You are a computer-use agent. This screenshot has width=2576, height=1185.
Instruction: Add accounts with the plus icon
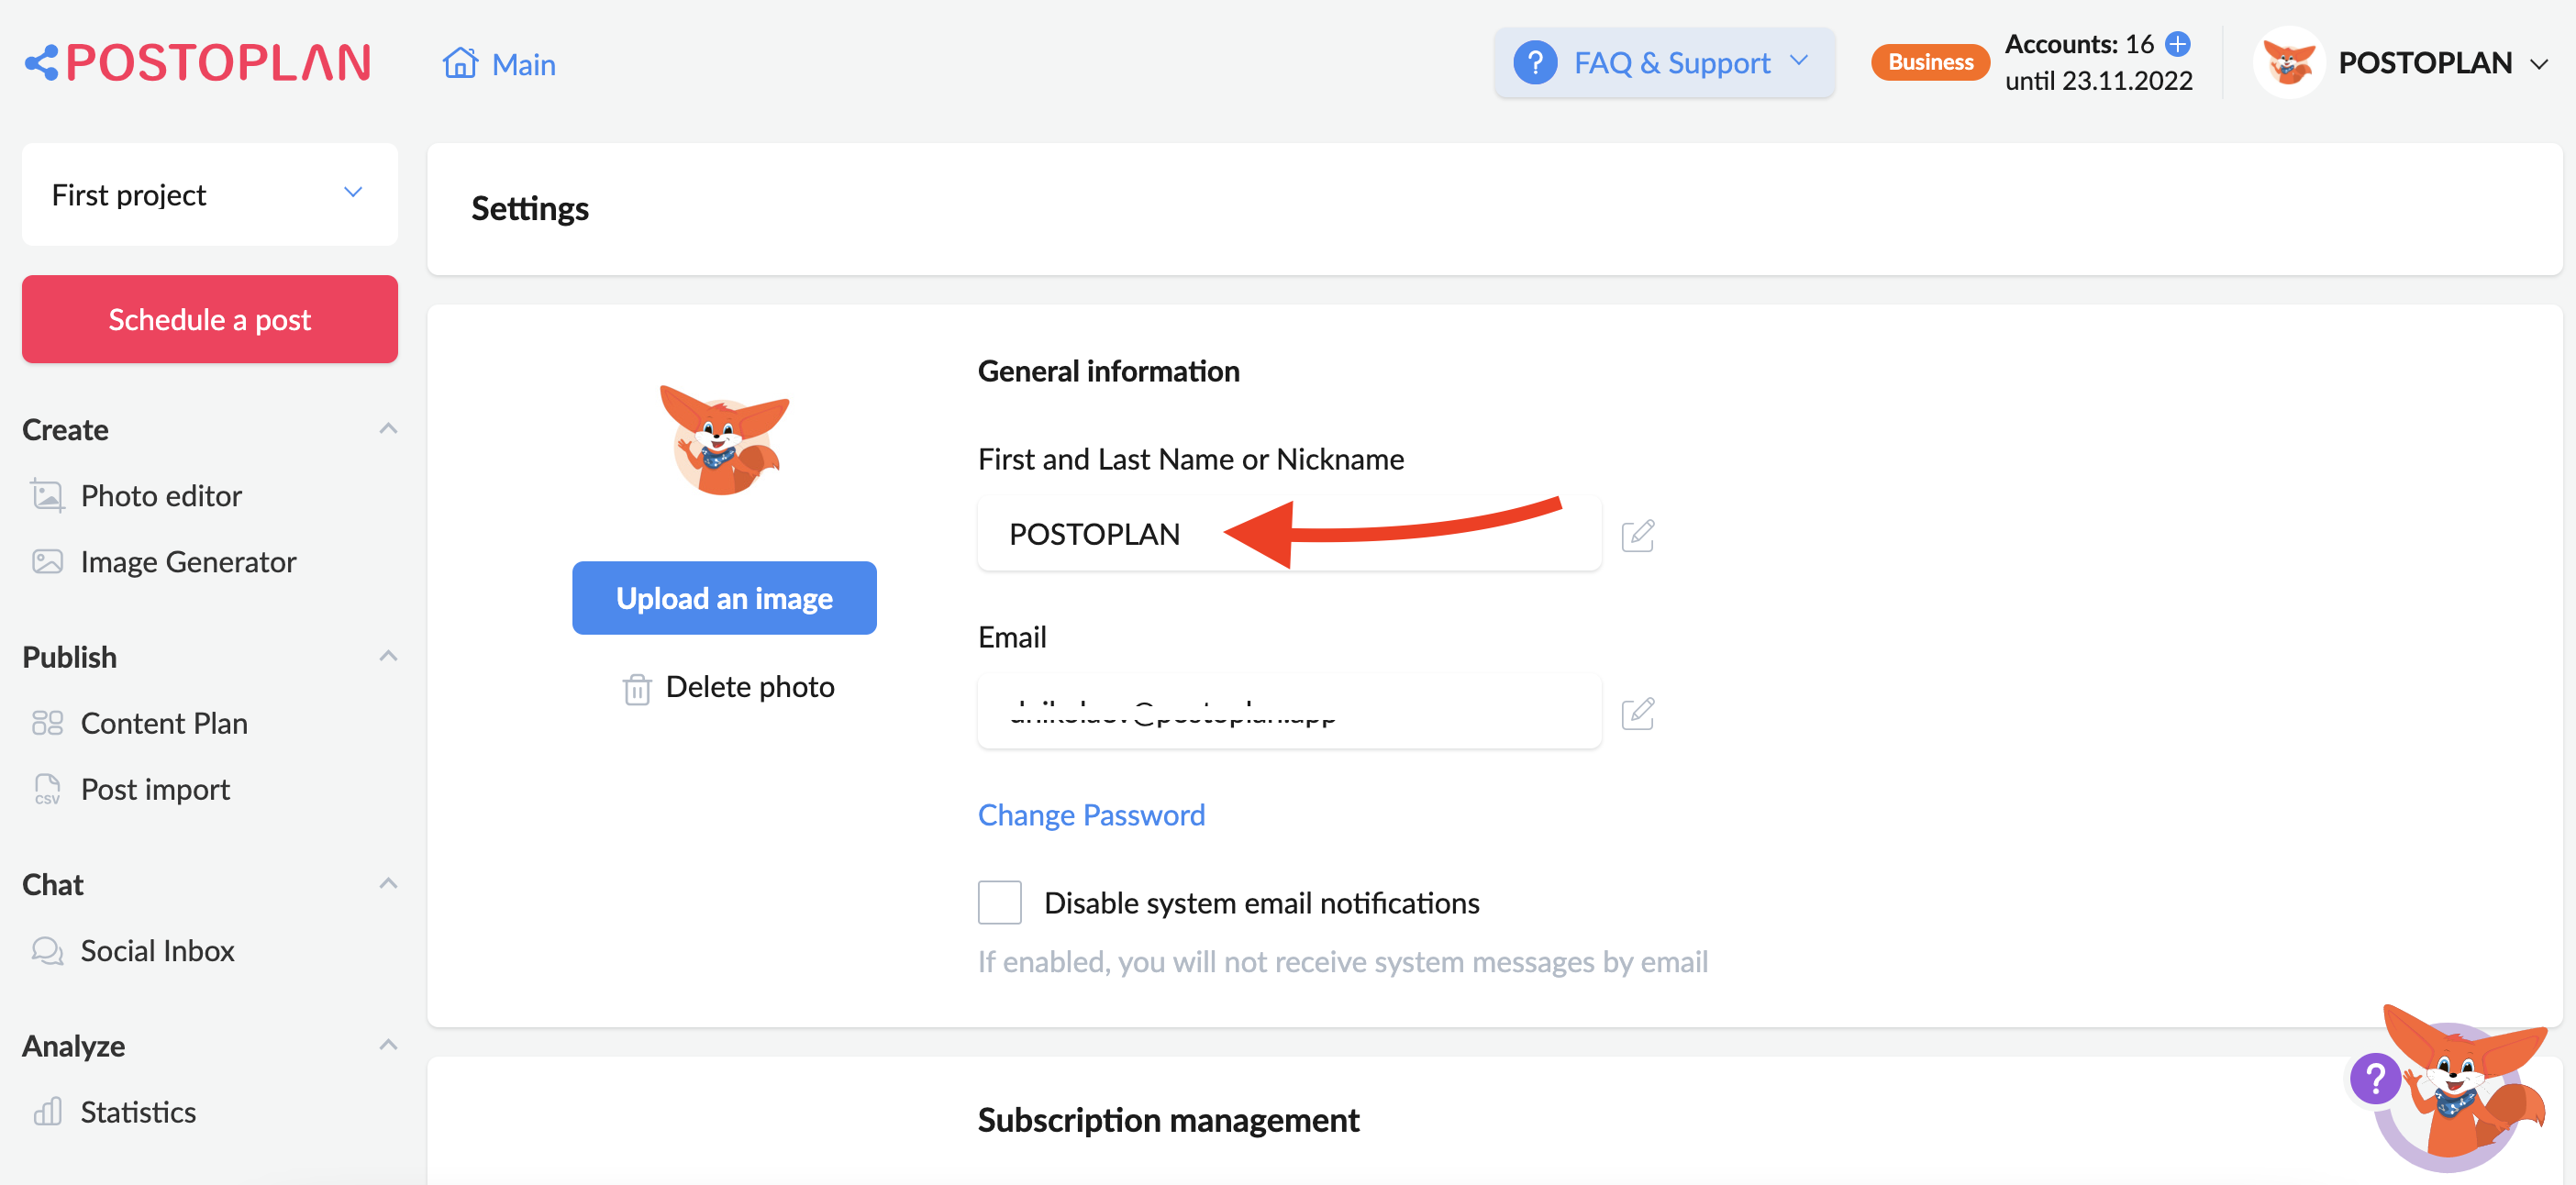click(2177, 44)
